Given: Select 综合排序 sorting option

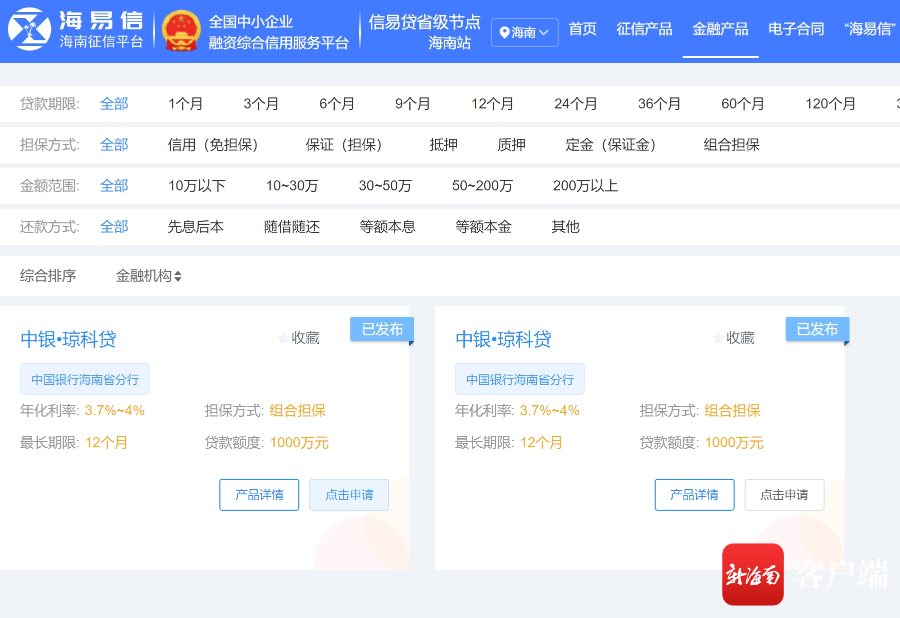Looking at the screenshot, I should pos(48,276).
